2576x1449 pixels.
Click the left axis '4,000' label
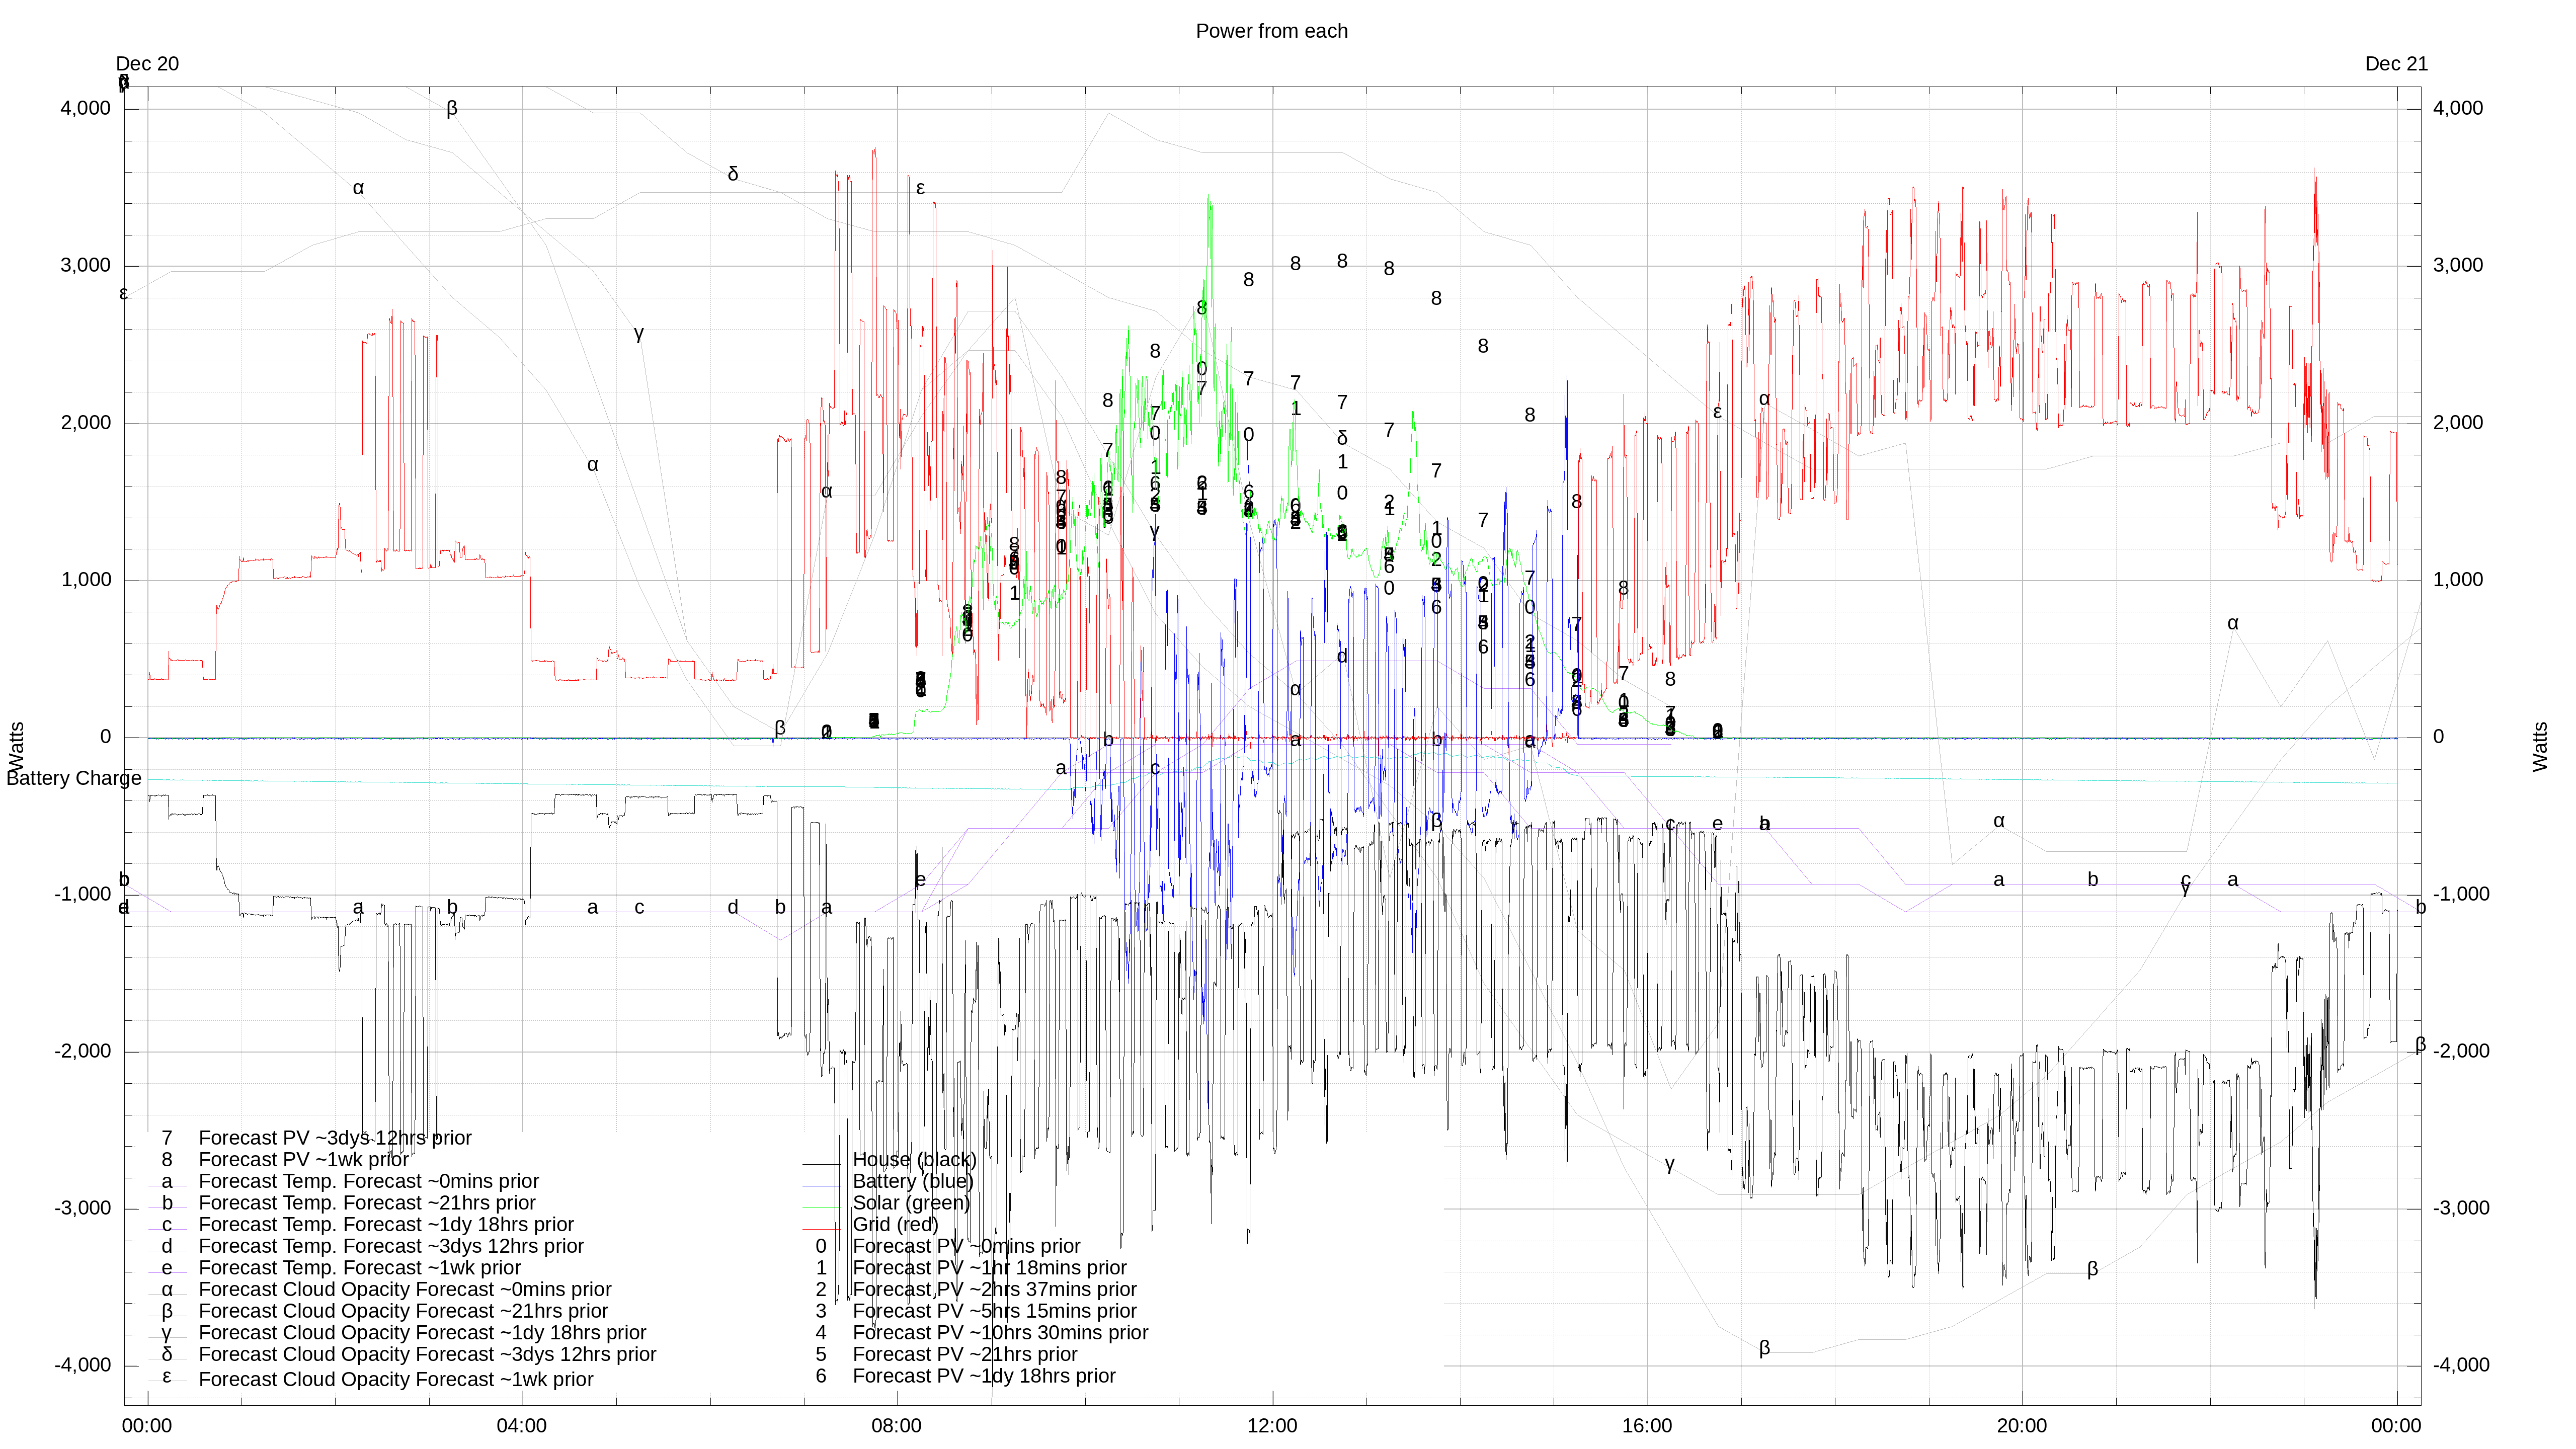point(86,108)
